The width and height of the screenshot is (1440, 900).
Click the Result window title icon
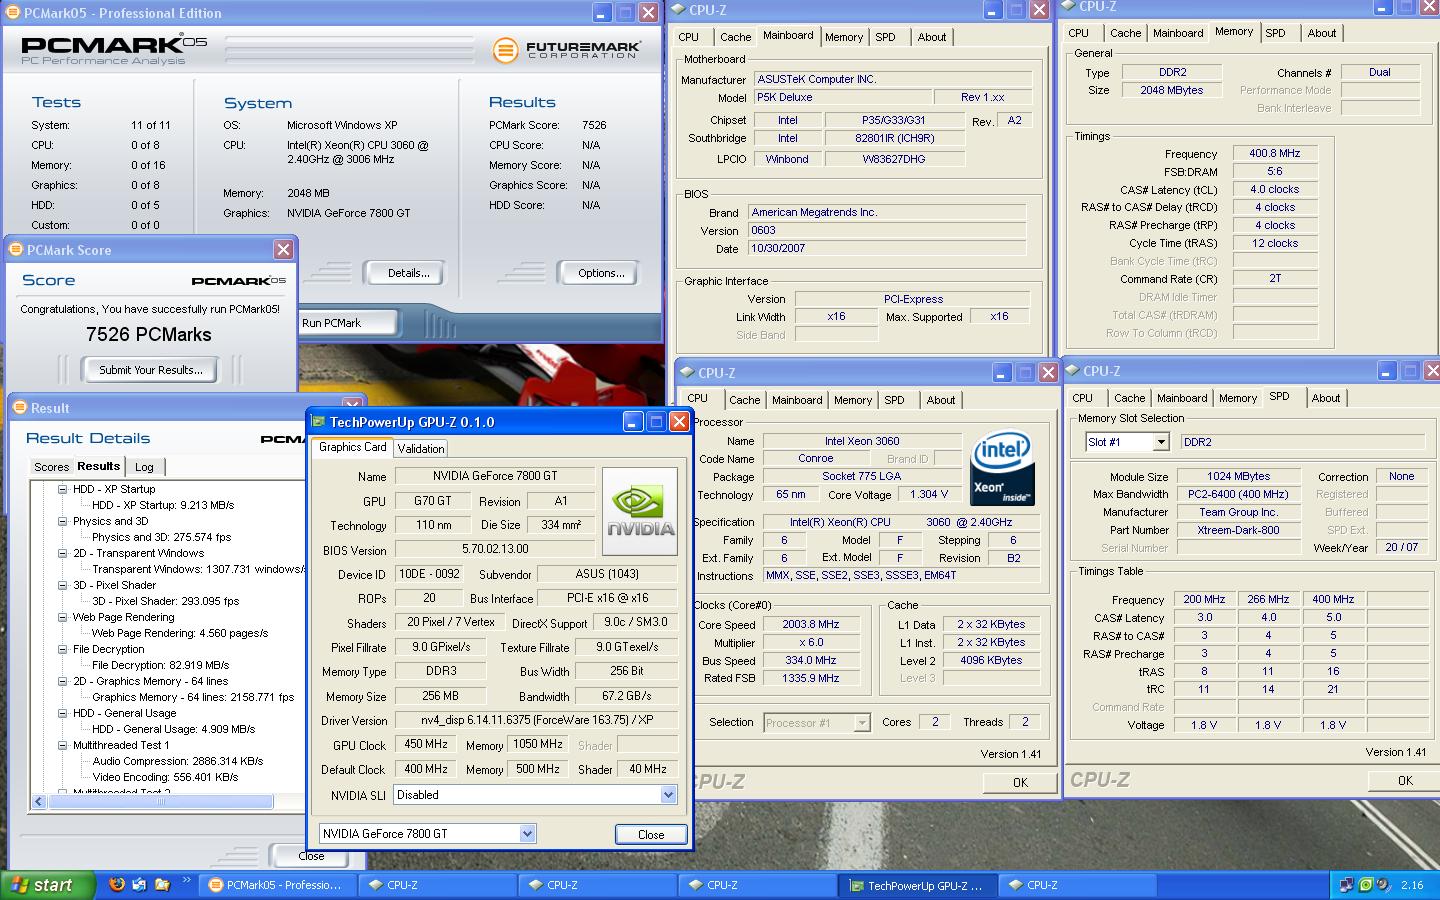[19, 408]
